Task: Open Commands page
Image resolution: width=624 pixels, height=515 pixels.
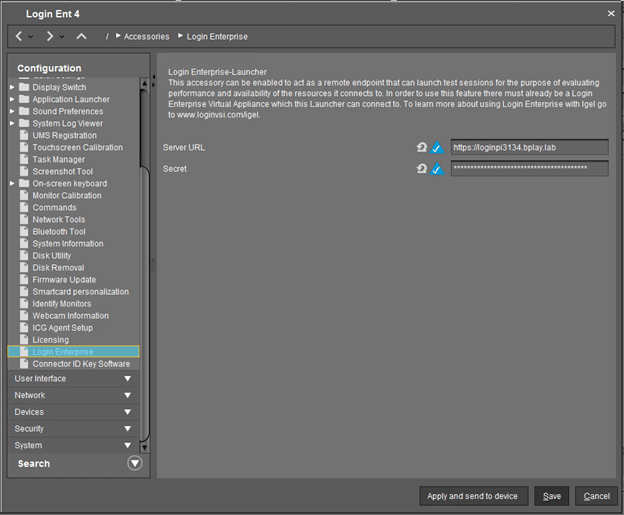Action: click(54, 207)
